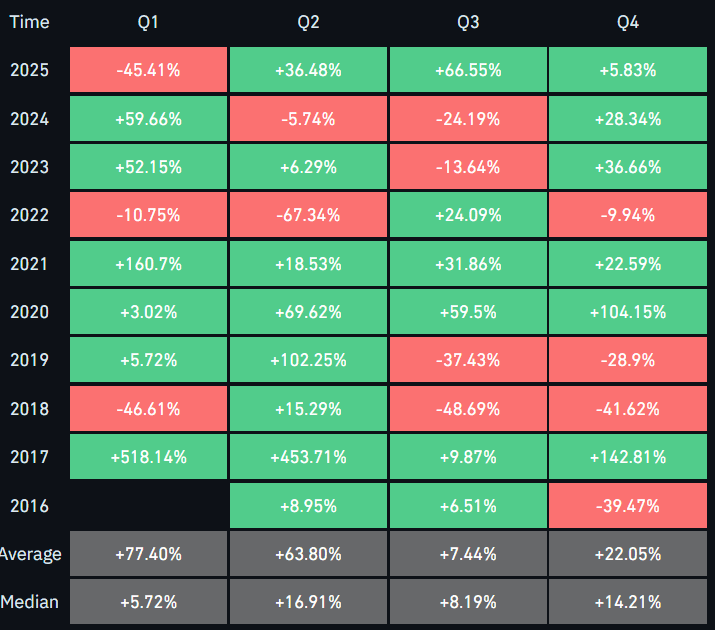Screen dimensions: 715x630
Task: Click the -39.47% cell for 2016
Action: point(628,506)
